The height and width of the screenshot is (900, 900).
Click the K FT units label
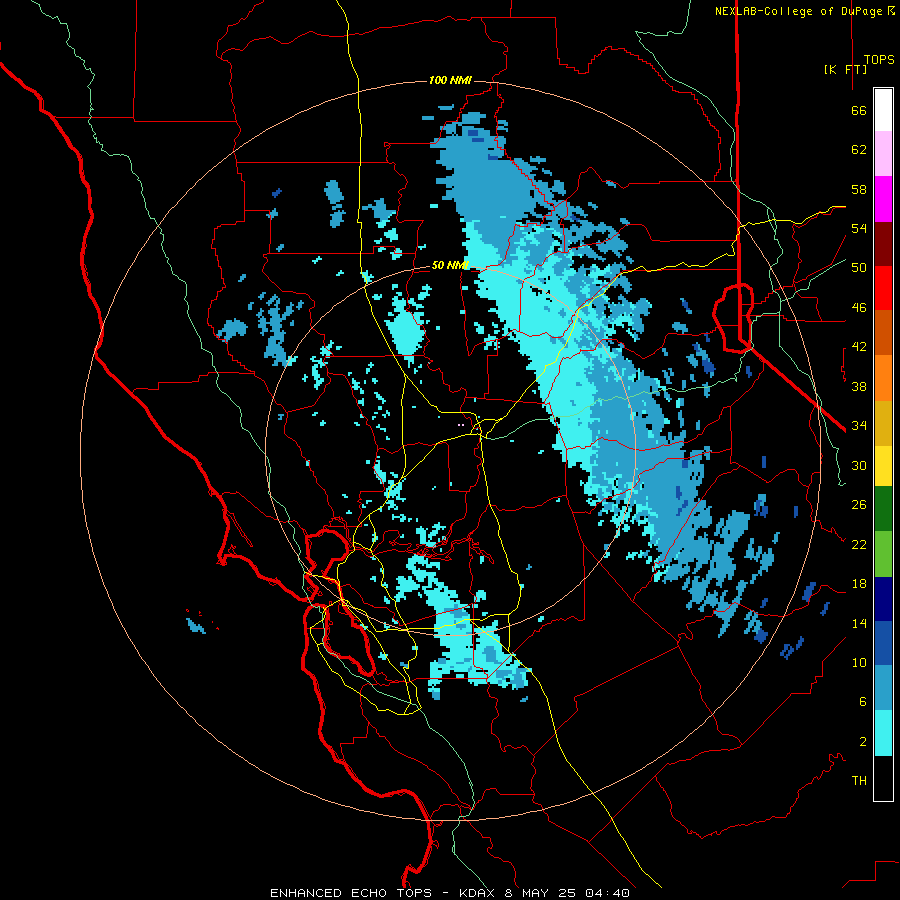845,69
